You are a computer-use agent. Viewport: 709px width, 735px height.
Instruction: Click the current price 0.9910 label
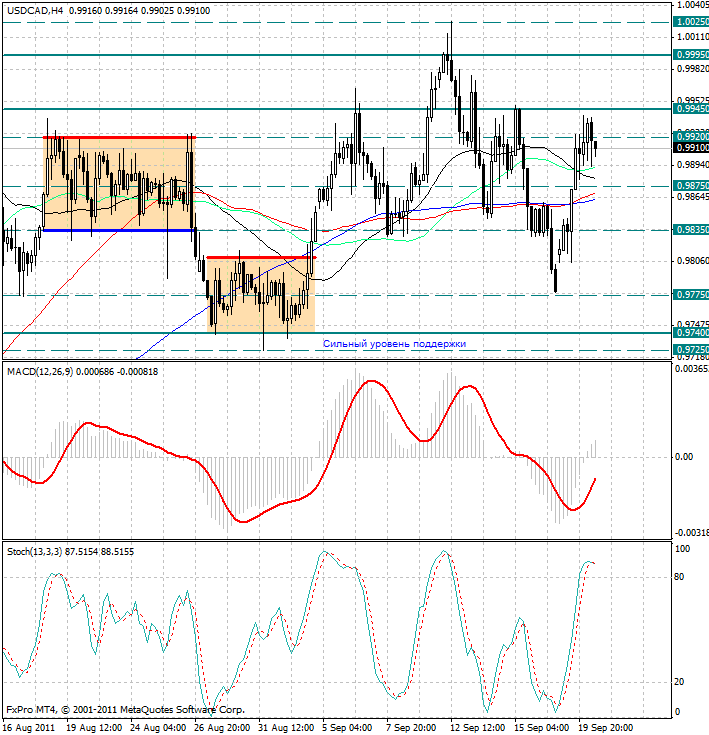click(689, 147)
